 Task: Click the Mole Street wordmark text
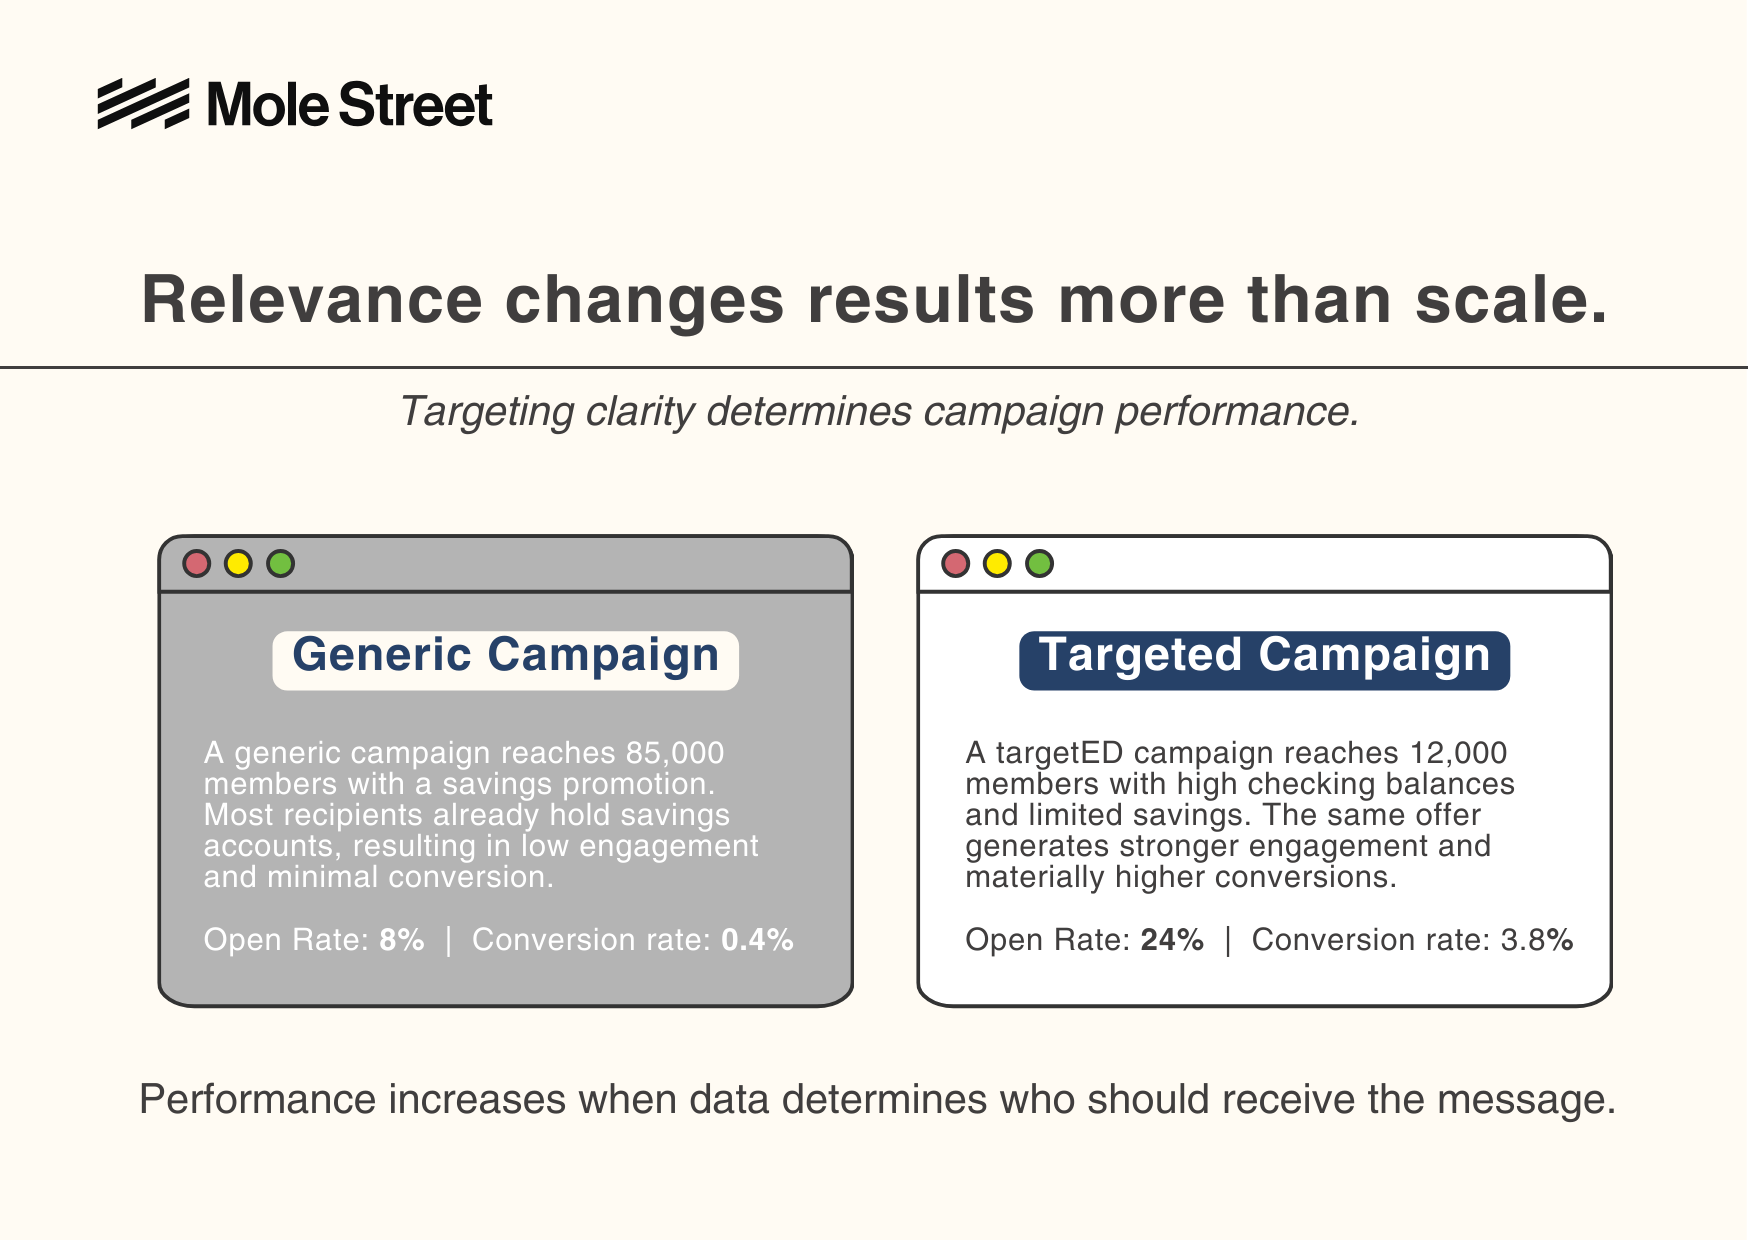coord(350,105)
